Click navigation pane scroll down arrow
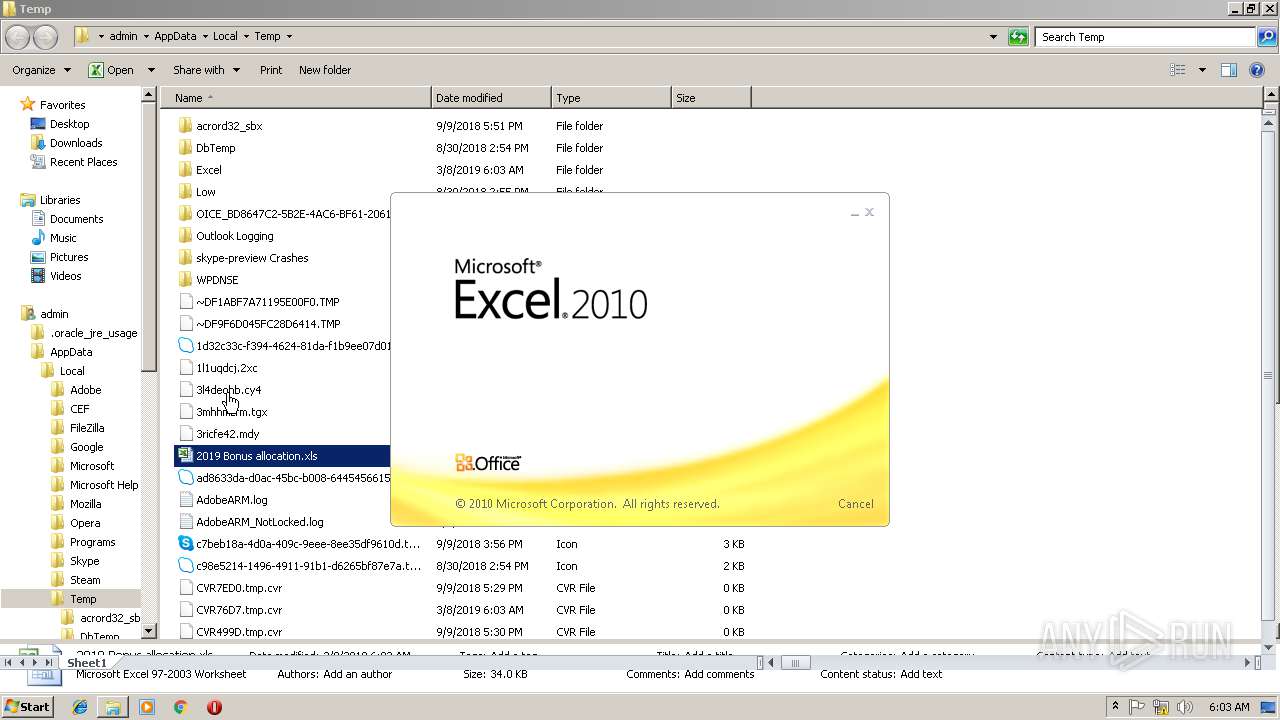Image resolution: width=1280 pixels, height=720 pixels. click(x=149, y=631)
